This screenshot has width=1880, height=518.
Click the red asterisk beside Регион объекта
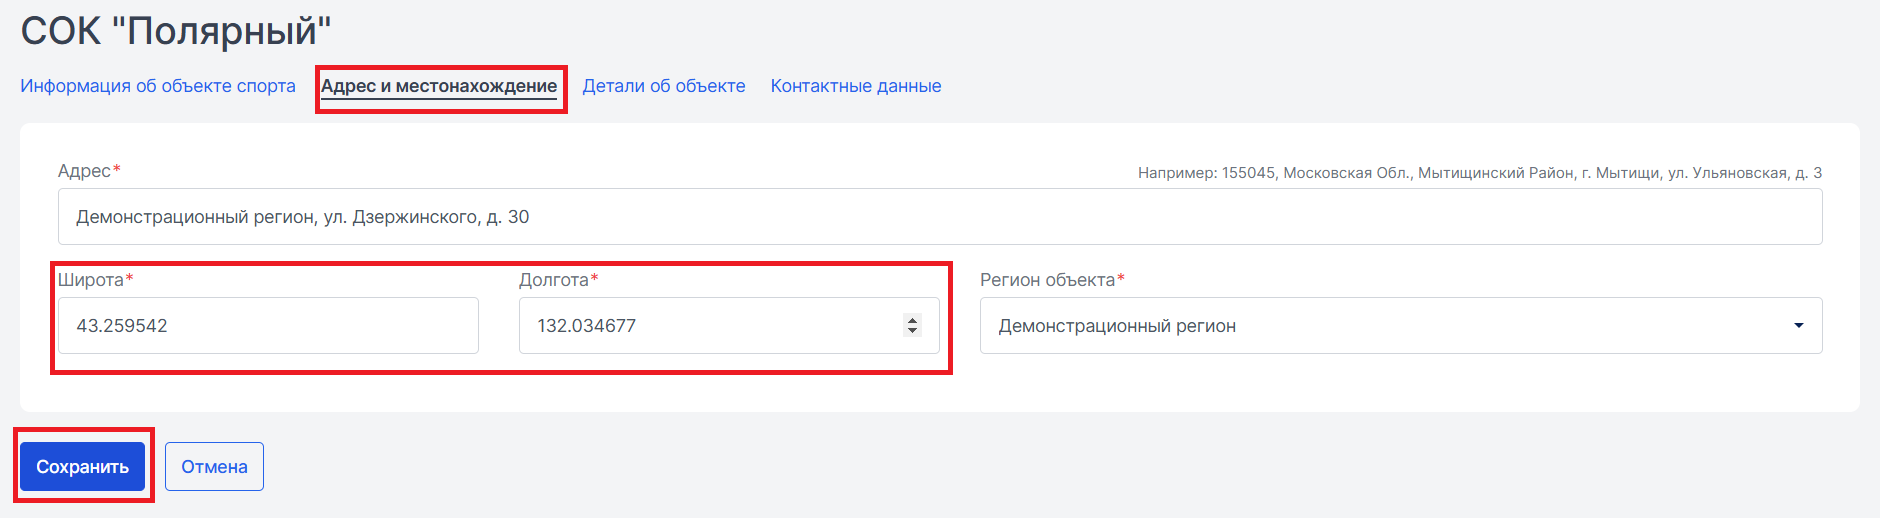pos(1121,277)
